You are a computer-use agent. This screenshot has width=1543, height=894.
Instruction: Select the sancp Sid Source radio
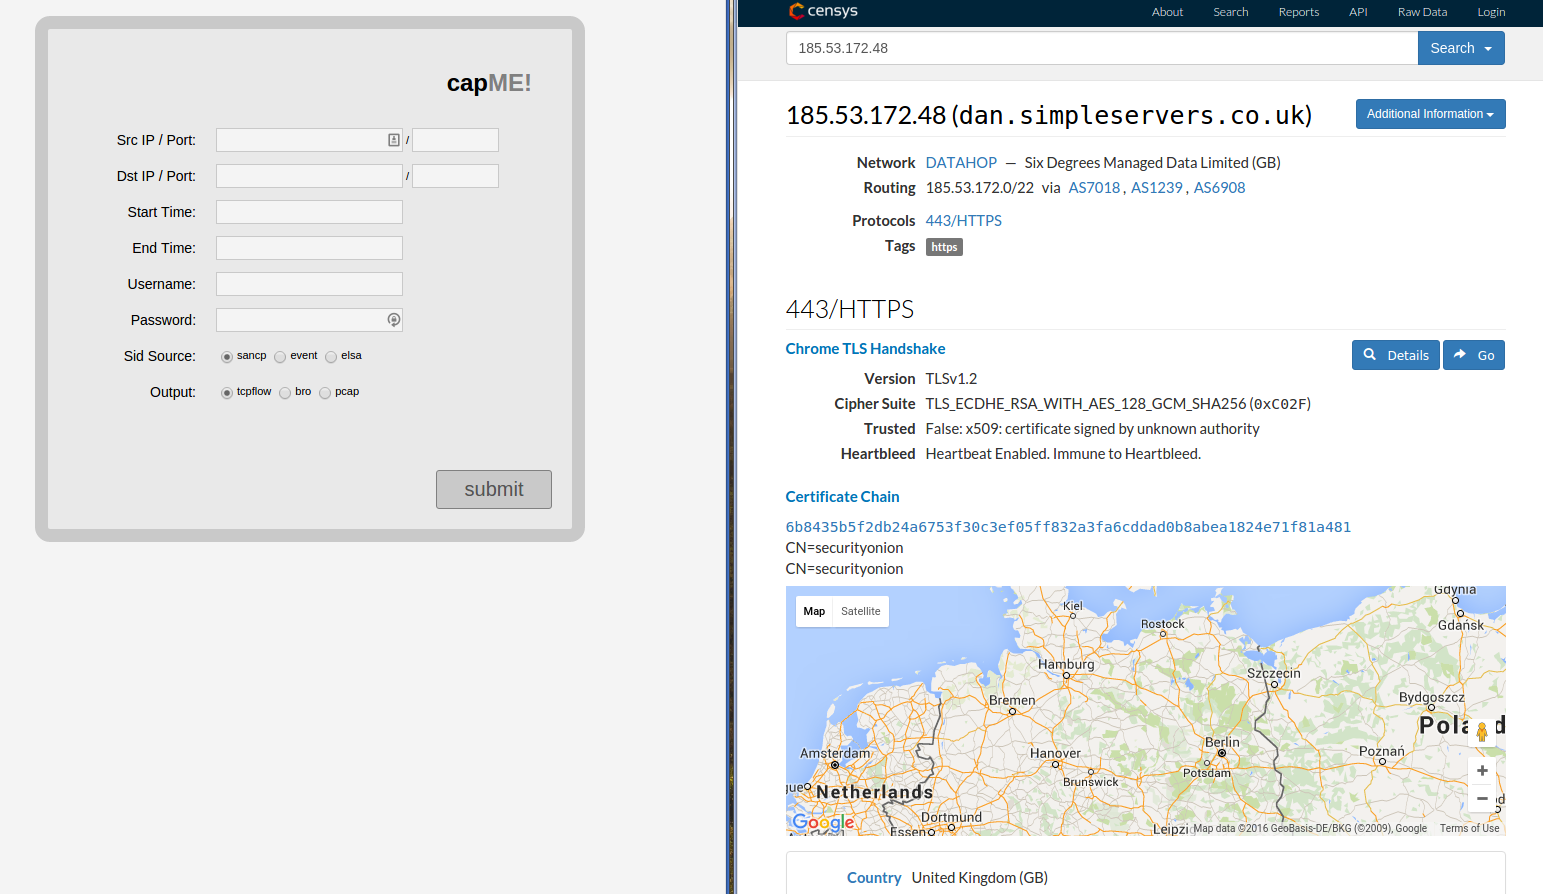click(227, 357)
